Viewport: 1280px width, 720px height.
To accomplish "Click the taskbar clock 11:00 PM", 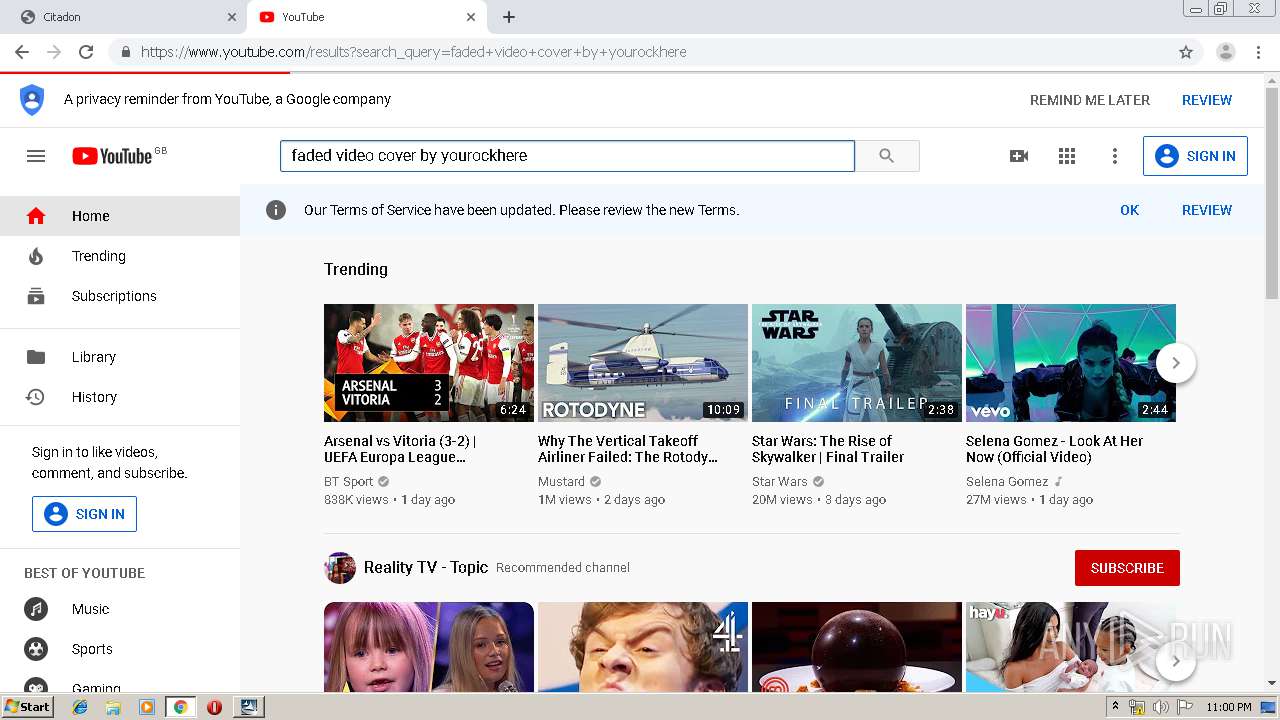I will tap(1229, 707).
